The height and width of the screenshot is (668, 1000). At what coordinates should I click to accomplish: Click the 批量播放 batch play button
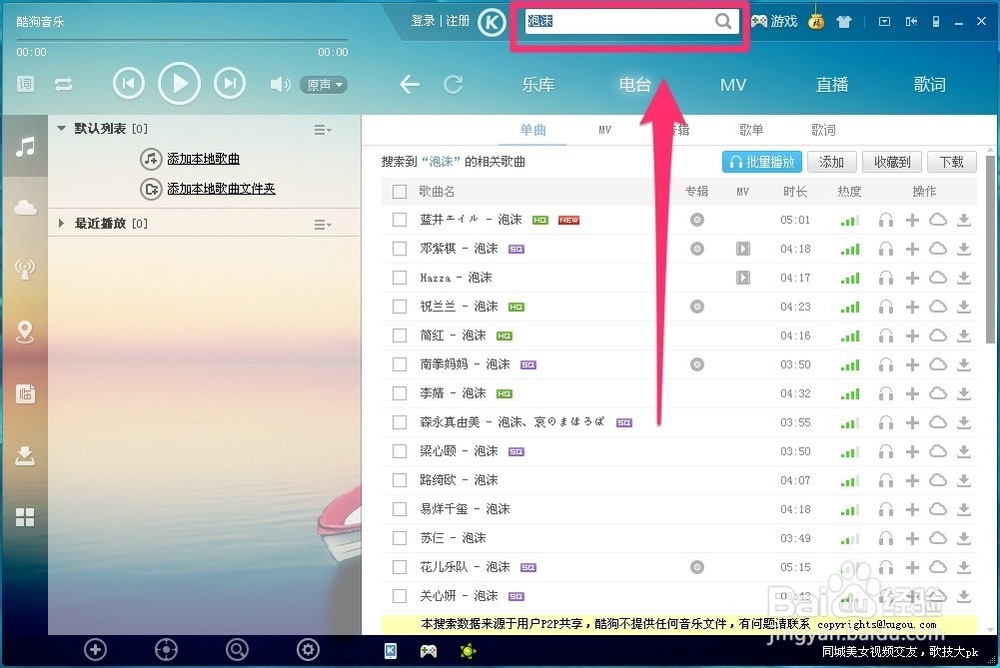click(x=761, y=161)
